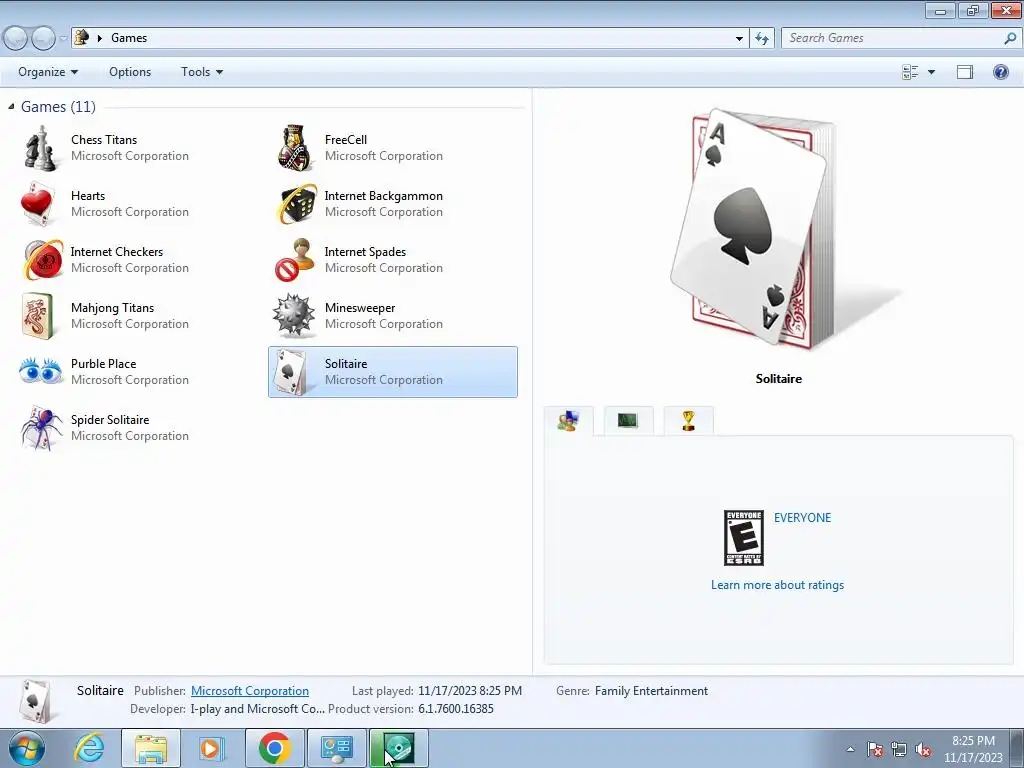Viewport: 1024px width, 768px height.
Task: Open the Organize dropdown menu
Action: 48,72
